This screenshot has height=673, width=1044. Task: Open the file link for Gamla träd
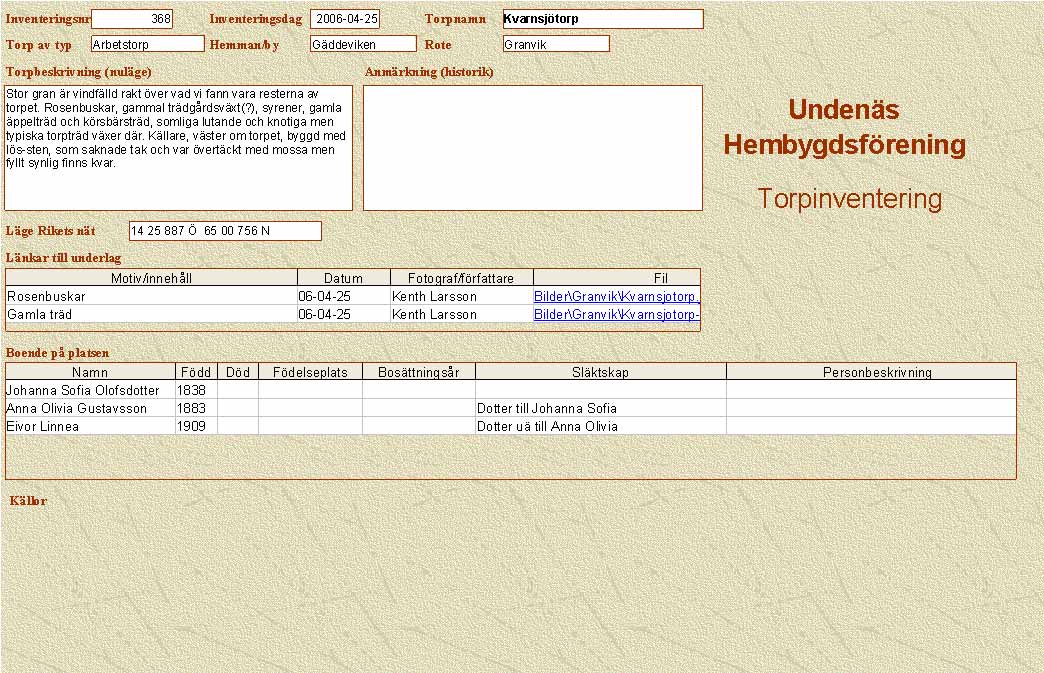(616, 315)
